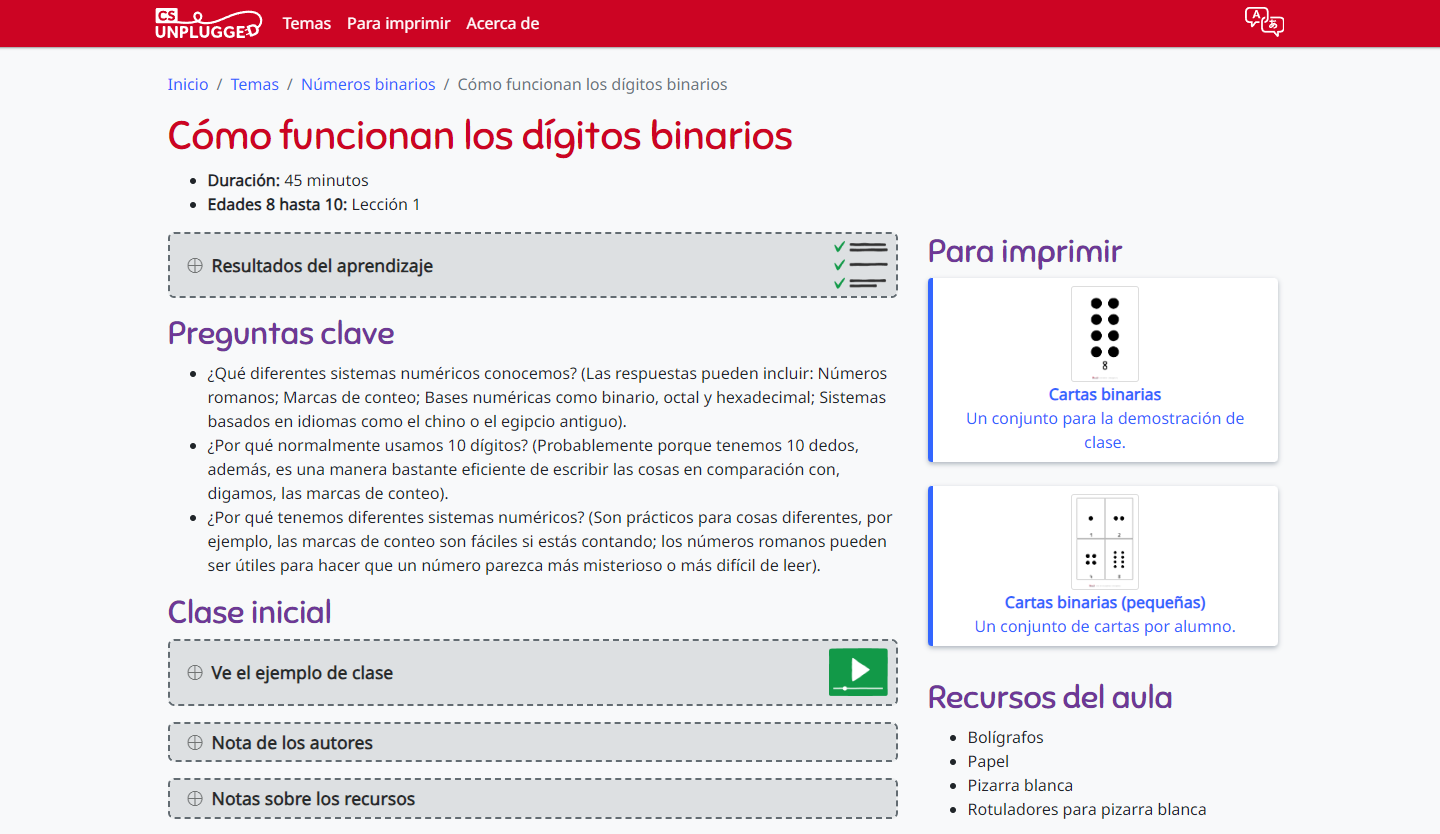
Task: Open the "Cartas binarias" printable link
Action: pyautogui.click(x=1105, y=394)
